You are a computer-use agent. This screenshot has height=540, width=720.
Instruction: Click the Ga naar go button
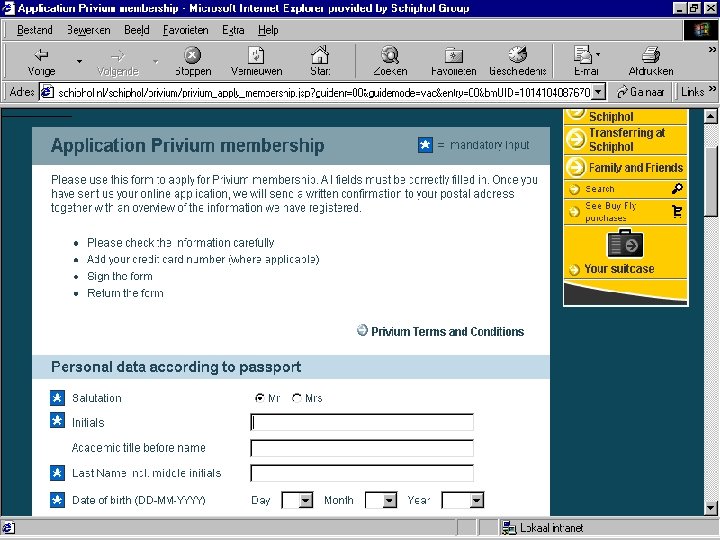[x=641, y=92]
